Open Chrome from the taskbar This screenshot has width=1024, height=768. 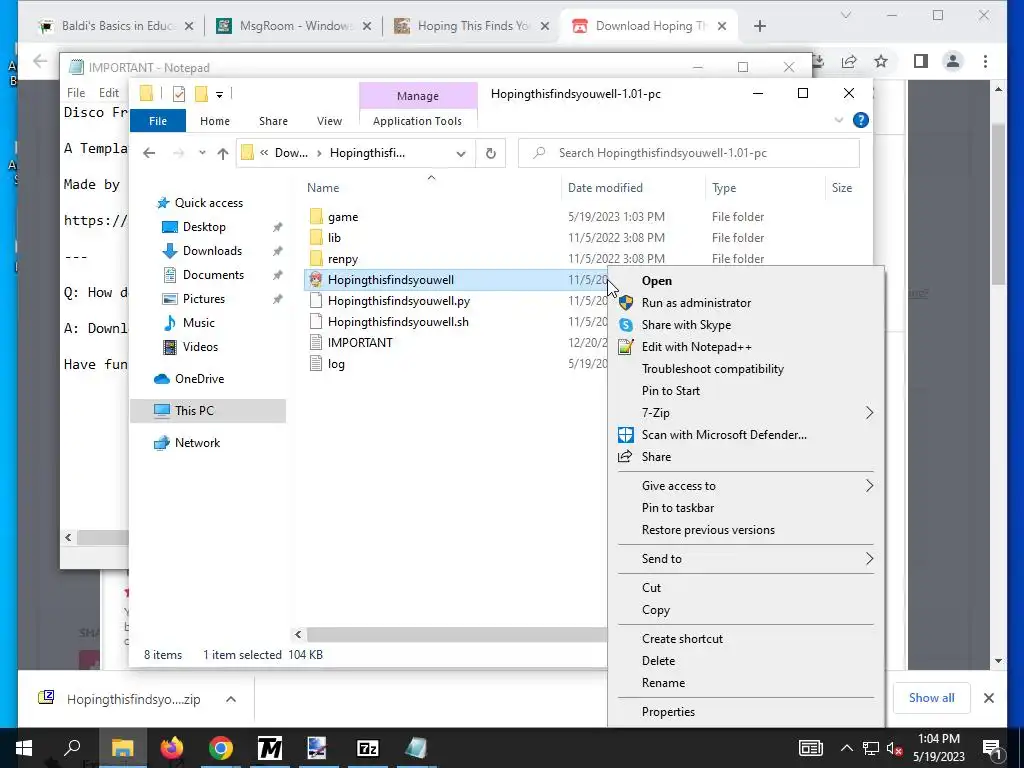(x=221, y=748)
